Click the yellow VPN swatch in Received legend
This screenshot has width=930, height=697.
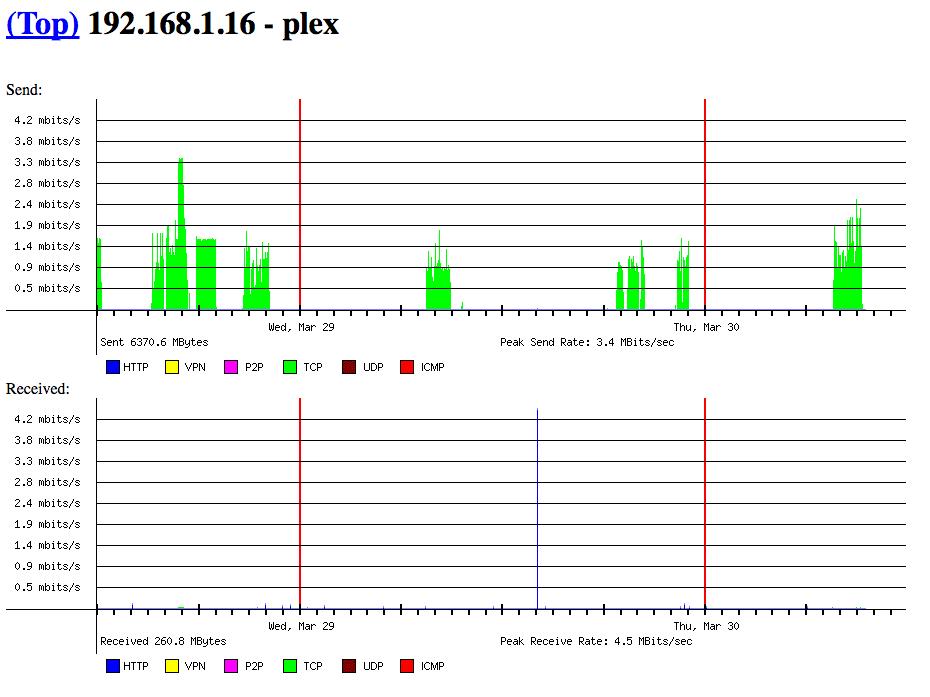coord(172,666)
